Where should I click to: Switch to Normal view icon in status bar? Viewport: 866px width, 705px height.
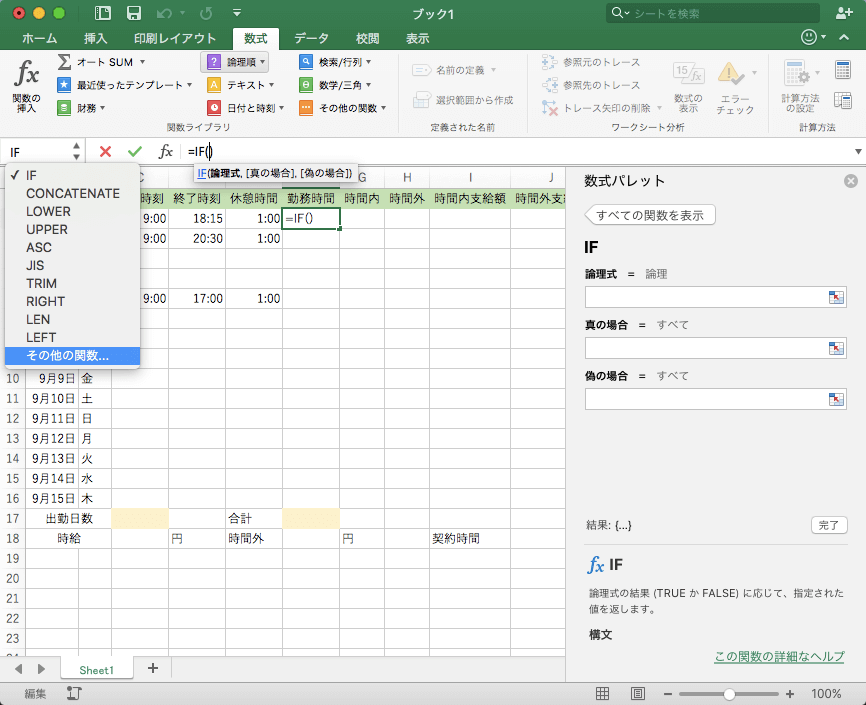tap(603, 693)
